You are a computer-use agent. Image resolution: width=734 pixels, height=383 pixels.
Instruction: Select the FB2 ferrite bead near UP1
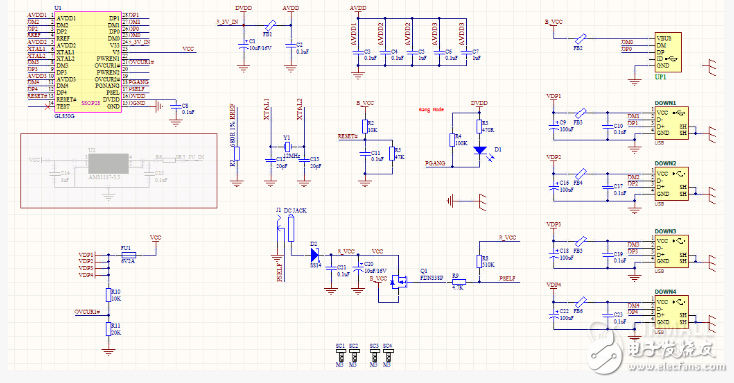(580, 38)
